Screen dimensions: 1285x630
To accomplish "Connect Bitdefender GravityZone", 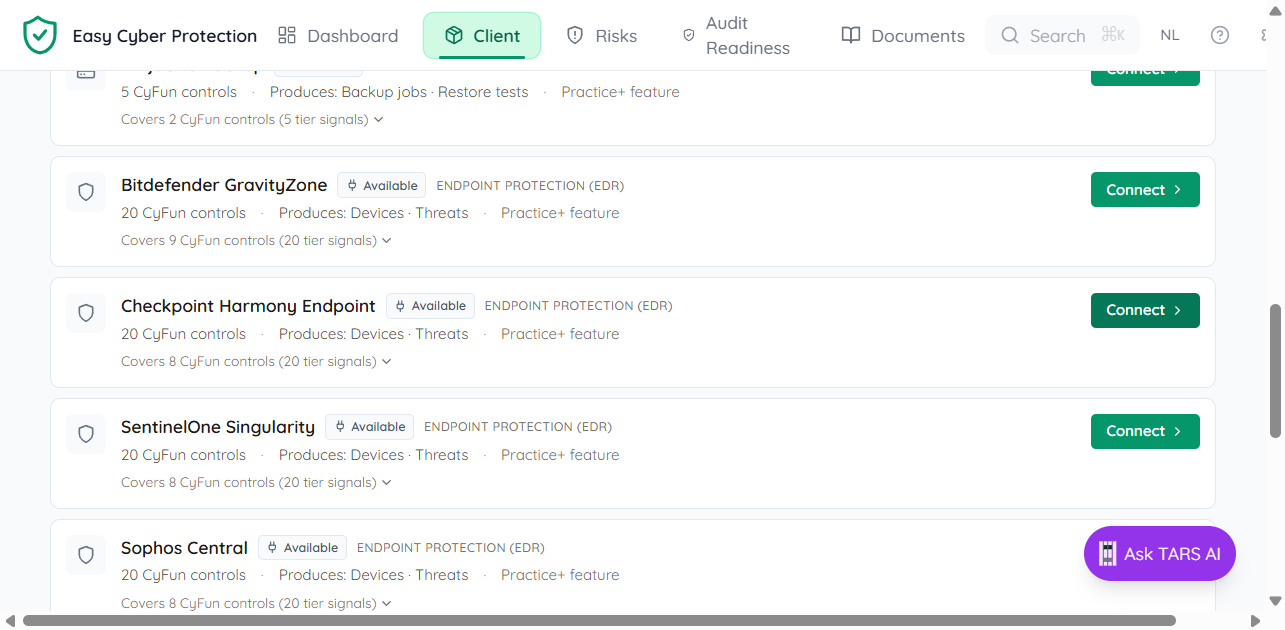I will click(1145, 190).
